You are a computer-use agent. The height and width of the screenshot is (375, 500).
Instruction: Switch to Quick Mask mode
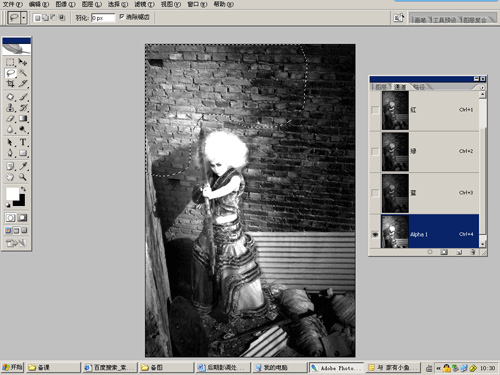coord(23,218)
